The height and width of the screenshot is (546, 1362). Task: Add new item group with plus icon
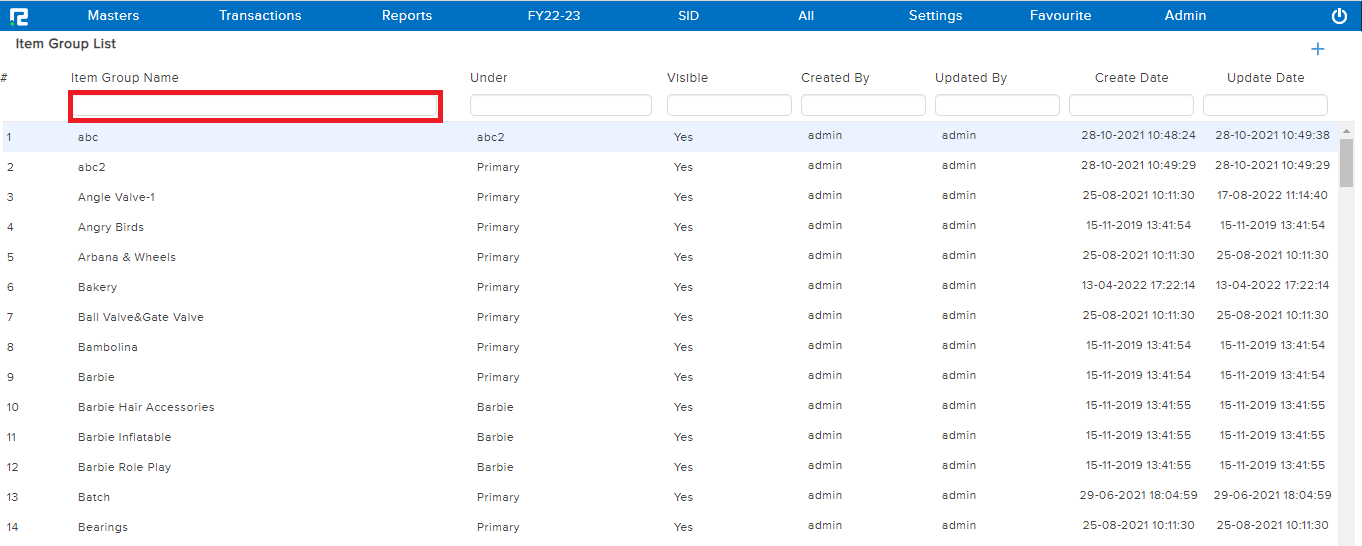[1317, 50]
